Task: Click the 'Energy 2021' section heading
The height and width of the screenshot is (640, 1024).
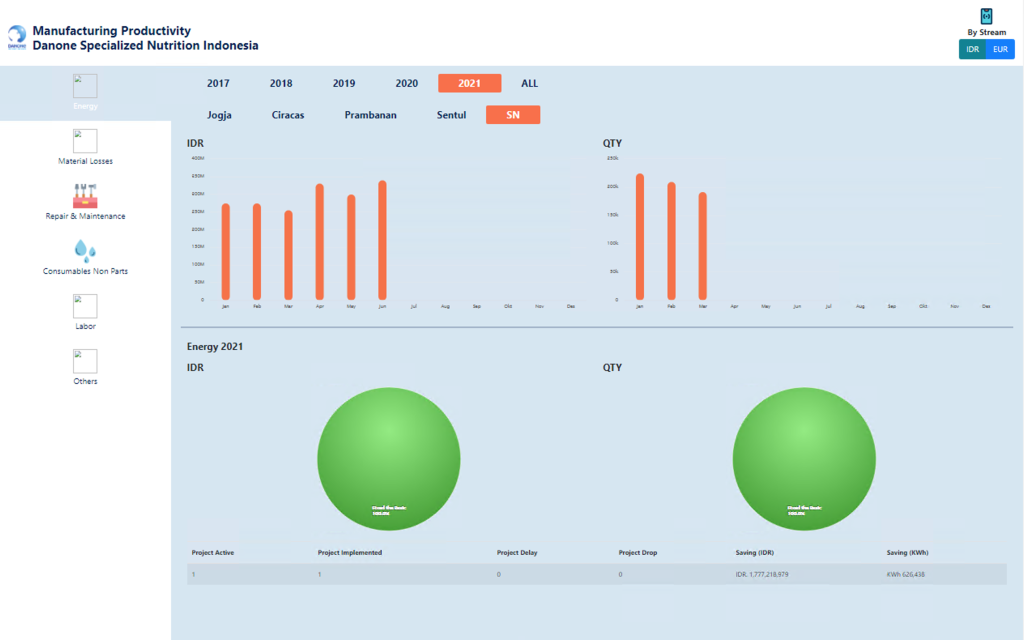Action: pos(215,347)
